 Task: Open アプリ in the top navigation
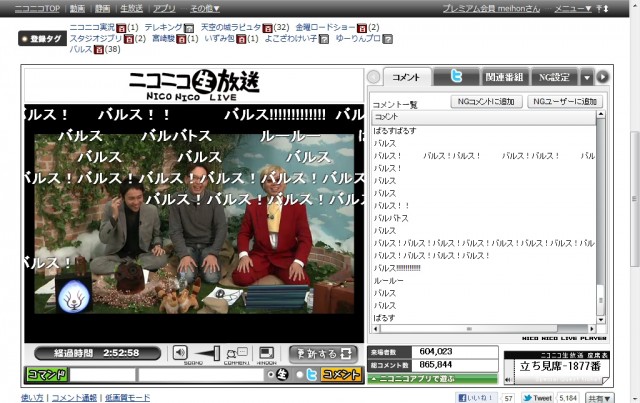(164, 9)
